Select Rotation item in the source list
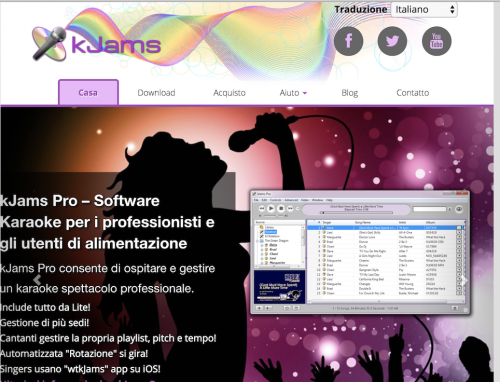 click(270, 232)
